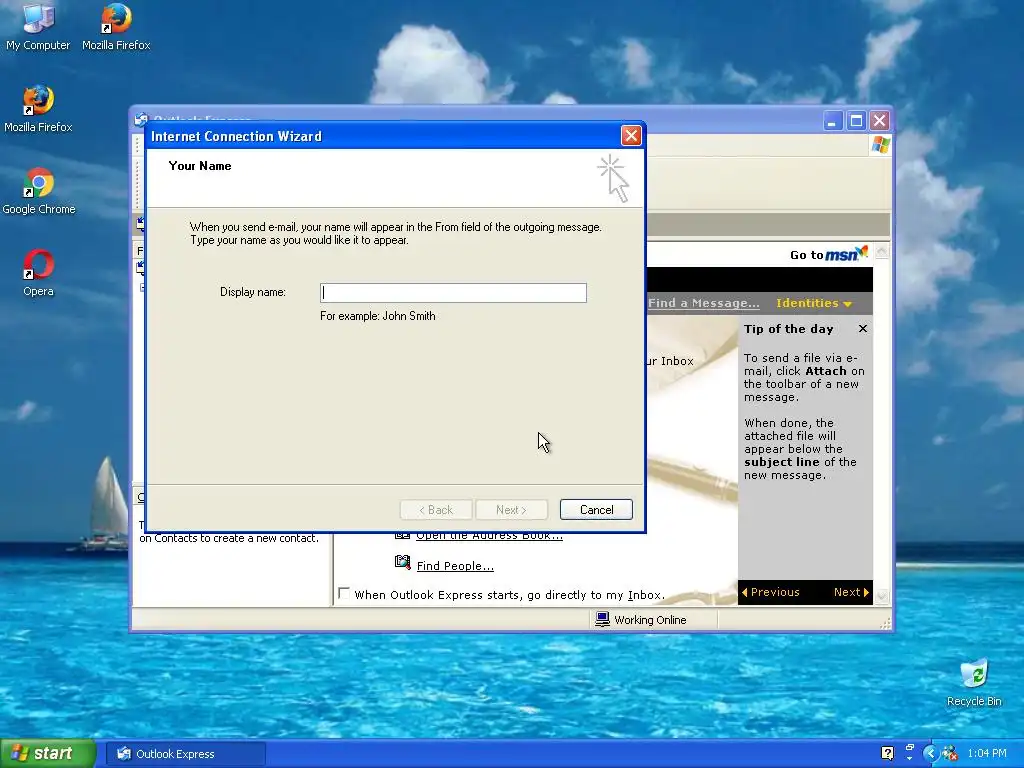
Task: Minimize the Outlook Express window
Action: pos(833,121)
